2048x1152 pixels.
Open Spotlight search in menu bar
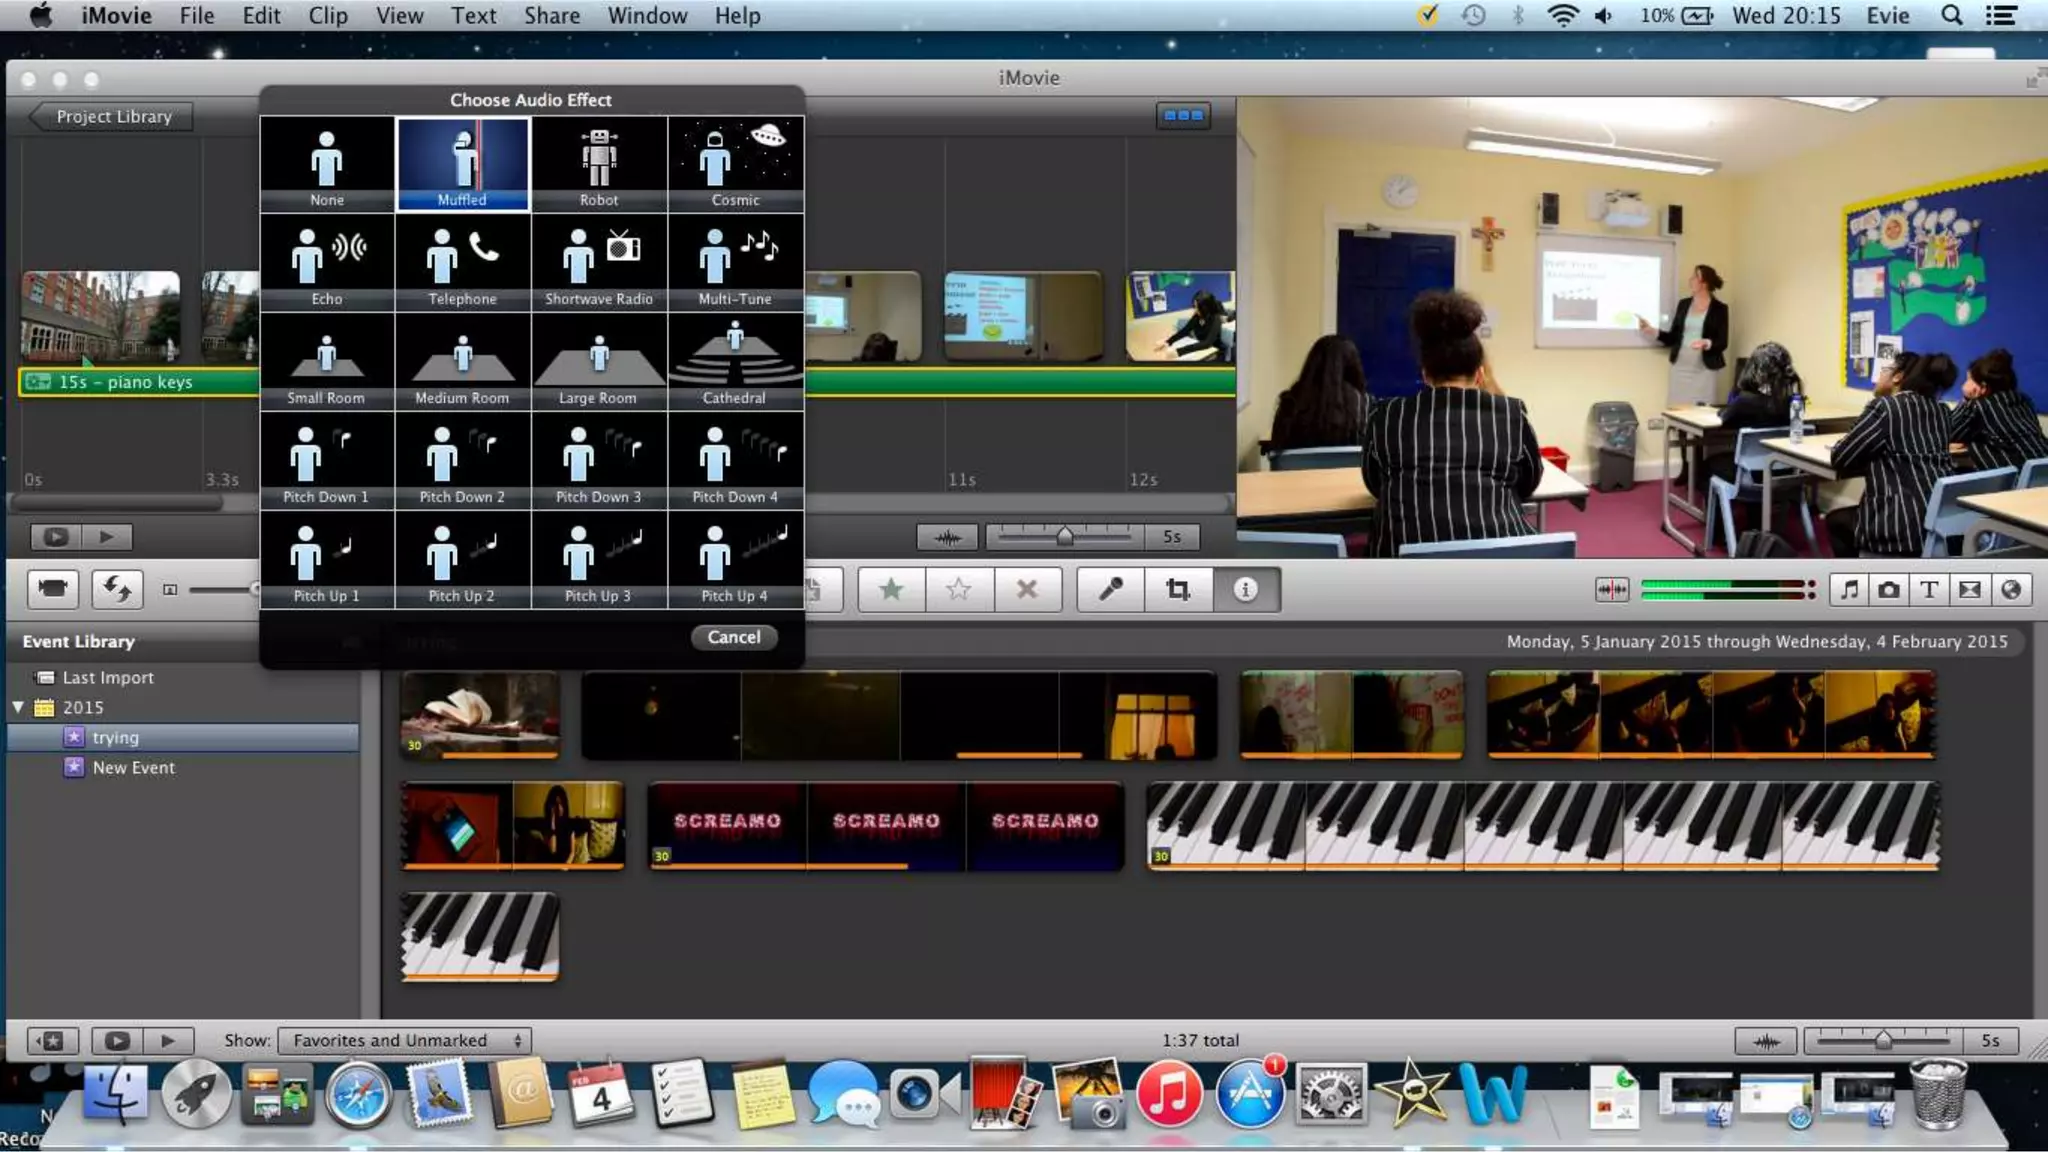point(1951,16)
